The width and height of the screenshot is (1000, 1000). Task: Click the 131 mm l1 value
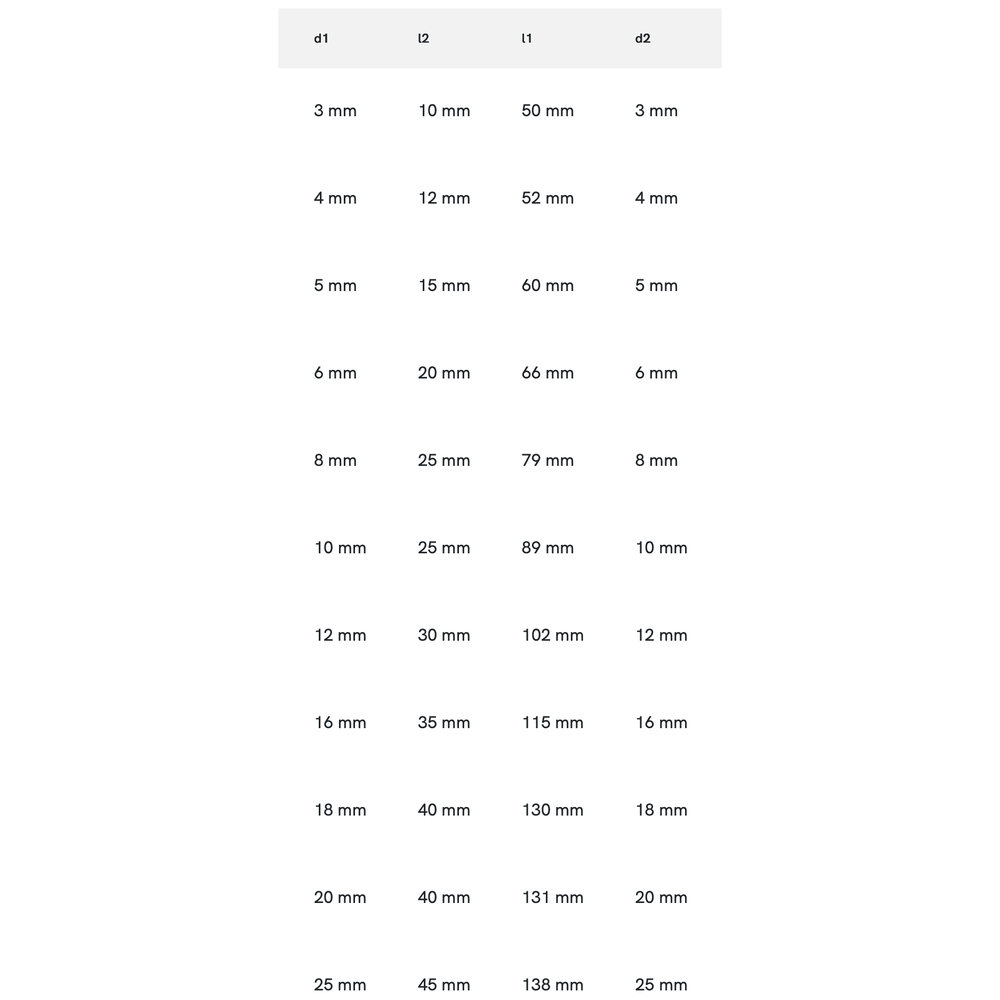point(553,898)
